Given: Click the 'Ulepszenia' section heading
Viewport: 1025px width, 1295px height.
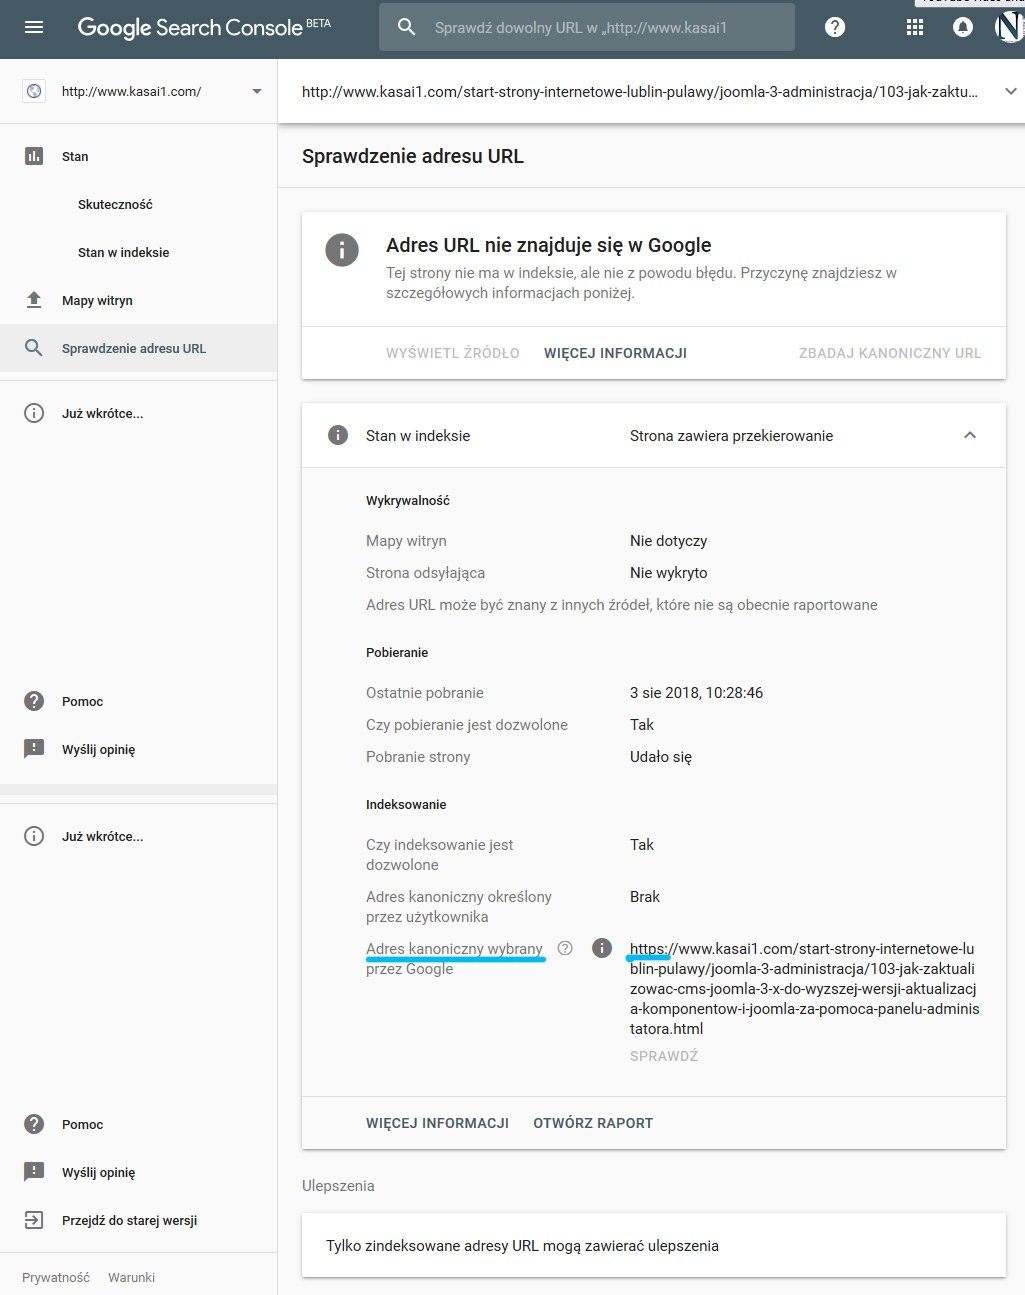Looking at the screenshot, I should [x=338, y=1185].
